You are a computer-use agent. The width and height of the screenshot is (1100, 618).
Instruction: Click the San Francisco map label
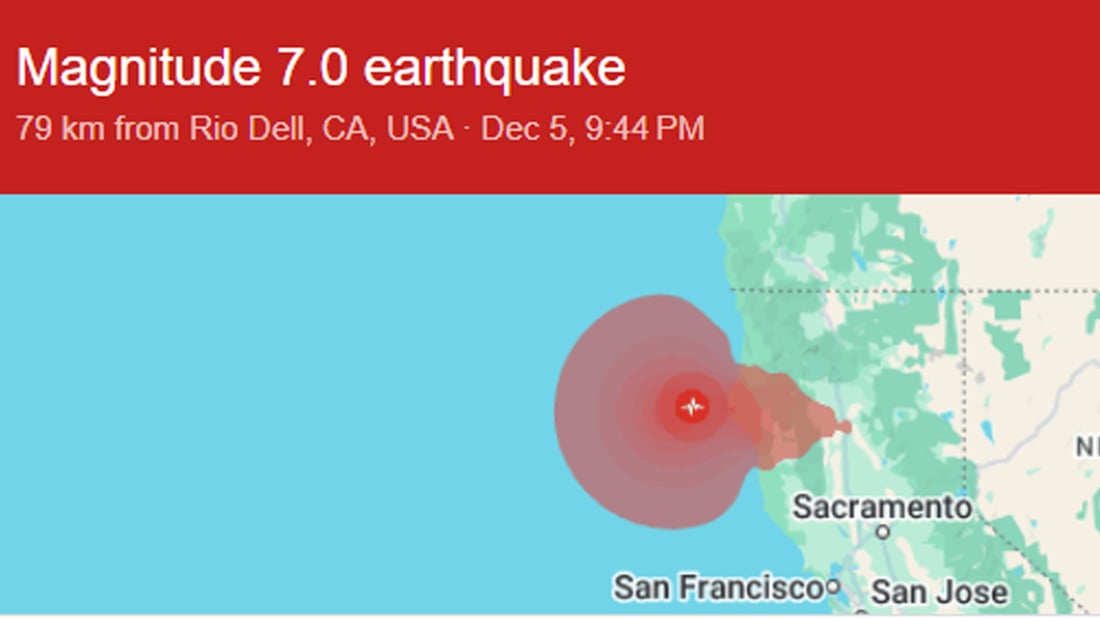(x=717, y=587)
